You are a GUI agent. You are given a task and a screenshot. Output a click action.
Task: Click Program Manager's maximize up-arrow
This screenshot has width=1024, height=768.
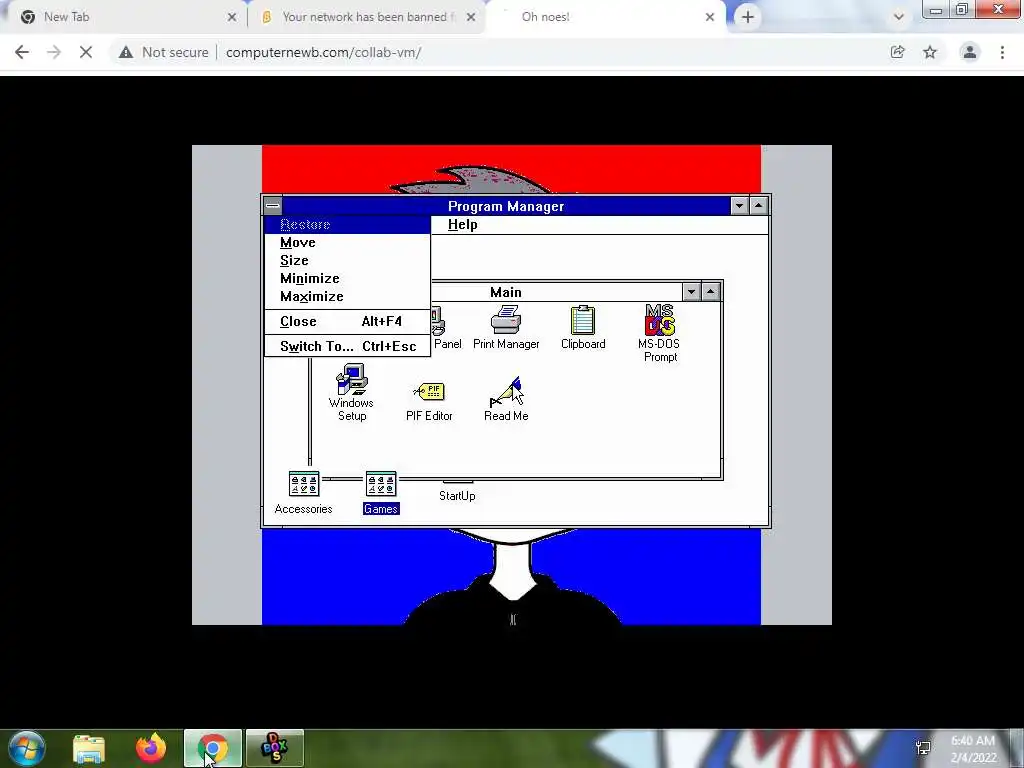(758, 206)
